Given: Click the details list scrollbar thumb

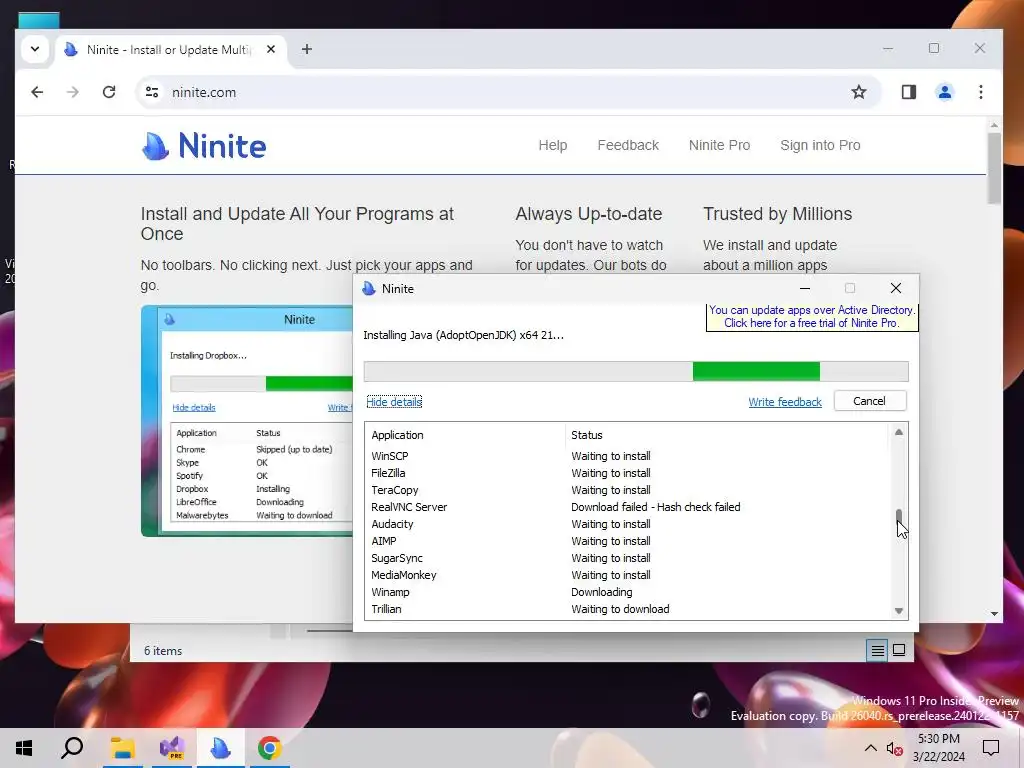Looking at the screenshot, I should click(899, 517).
